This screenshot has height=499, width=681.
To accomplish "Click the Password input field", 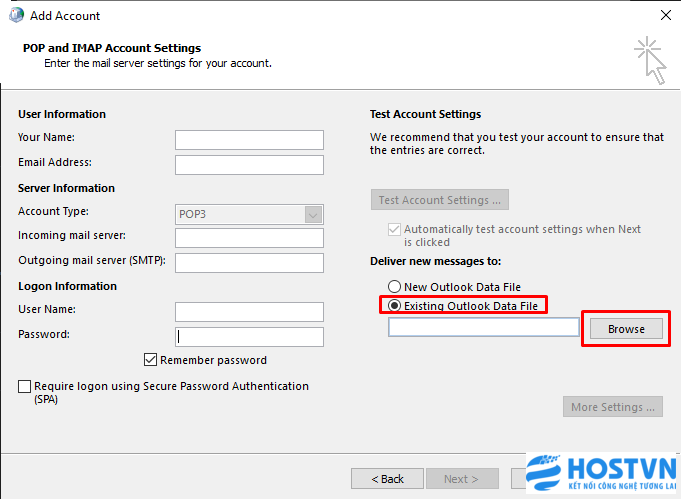I will (249, 337).
